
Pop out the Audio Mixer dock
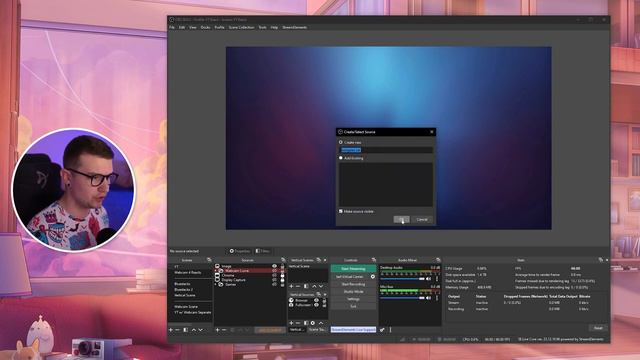click(438, 260)
